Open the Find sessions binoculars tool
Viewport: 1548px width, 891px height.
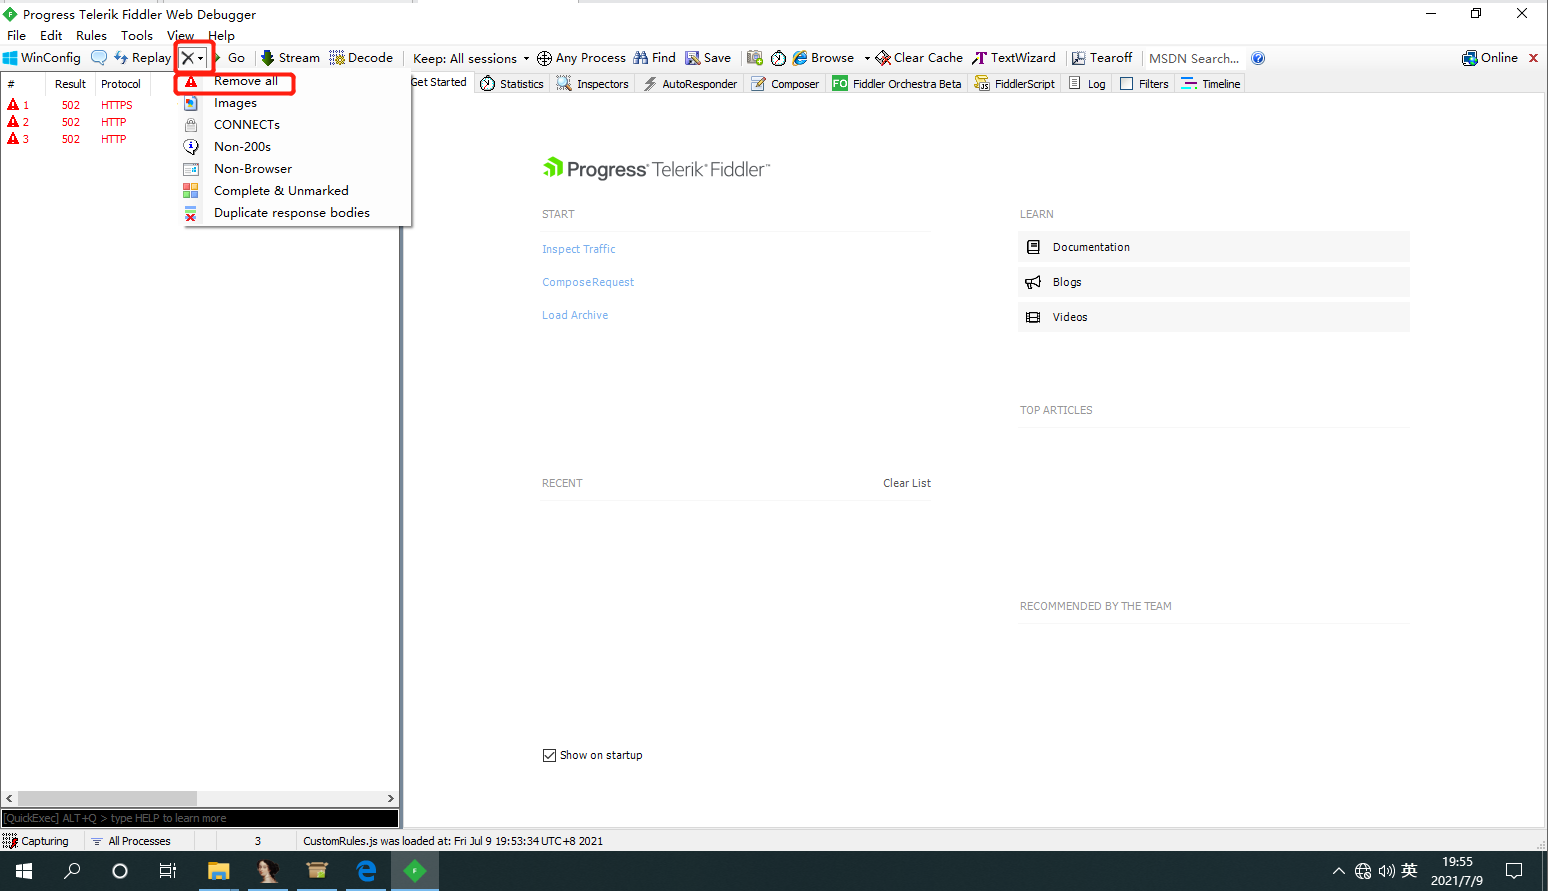[x=655, y=58]
